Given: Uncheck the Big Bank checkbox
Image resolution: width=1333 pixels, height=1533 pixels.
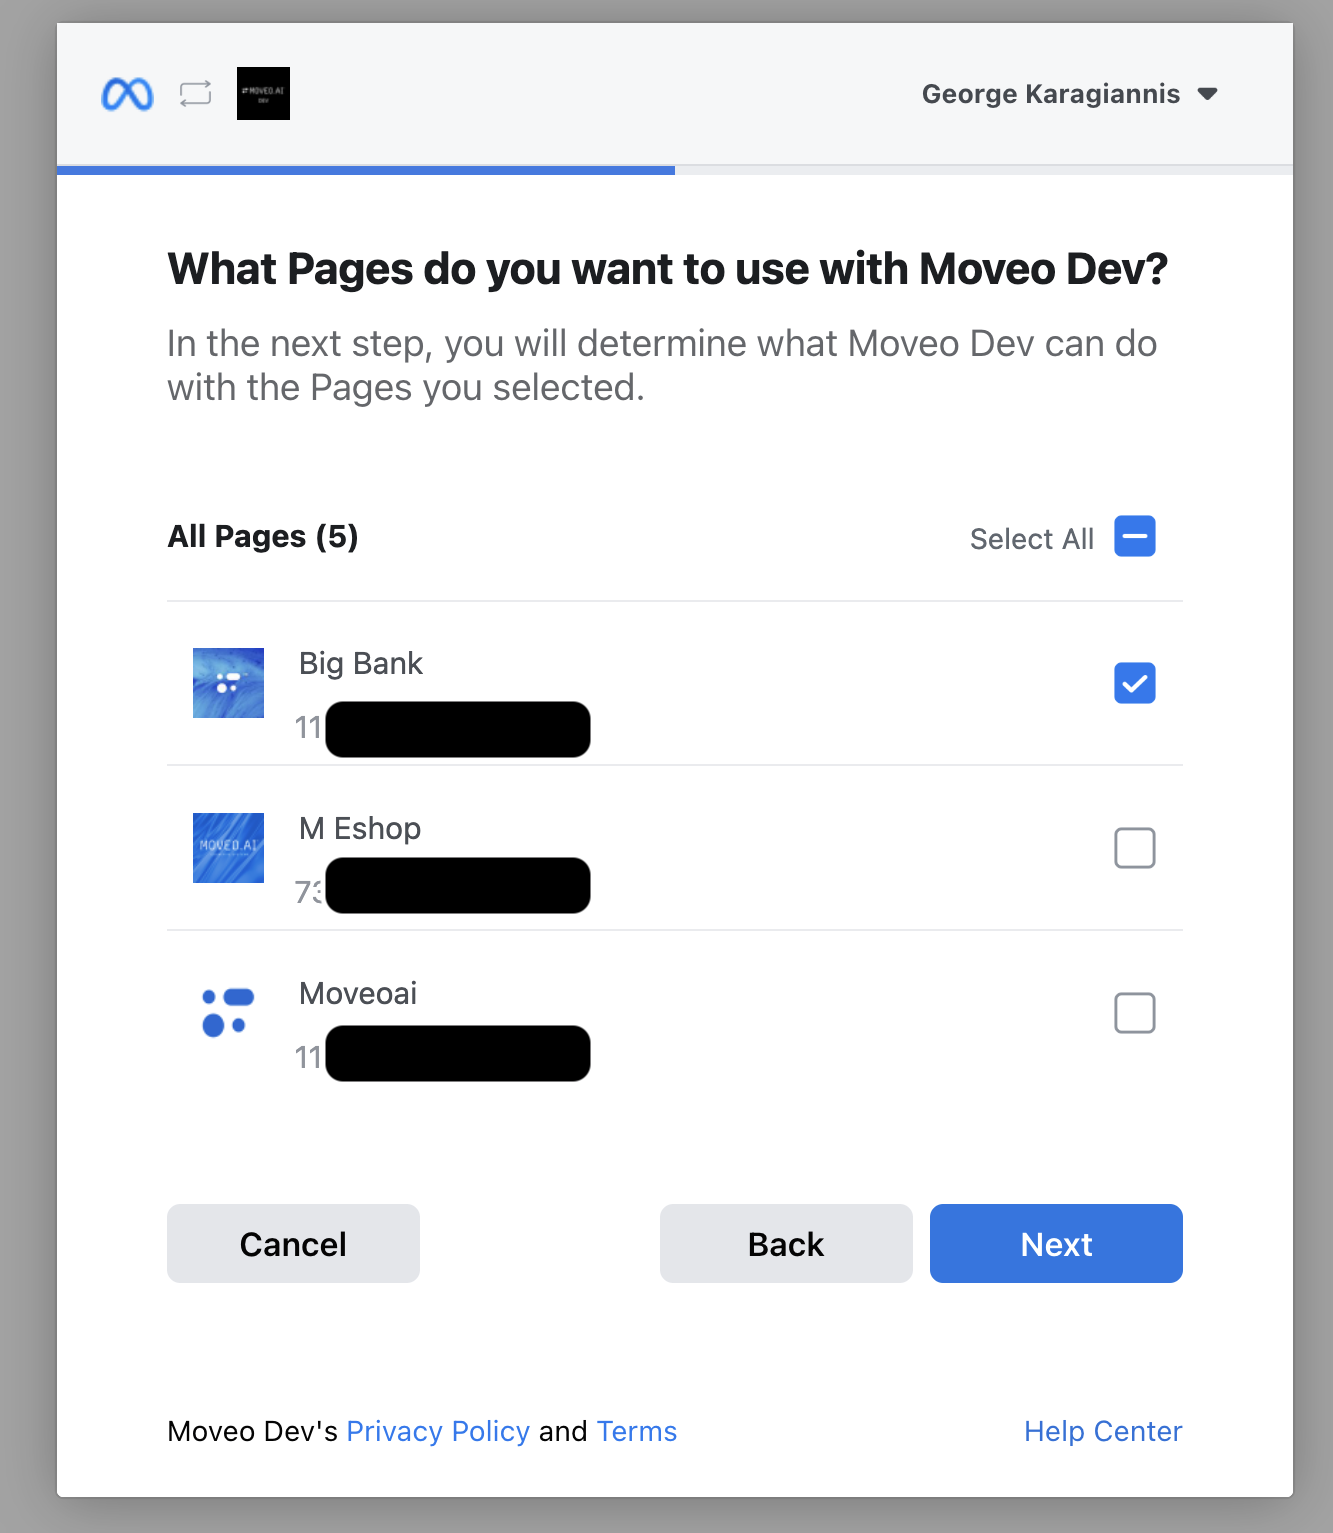Looking at the screenshot, I should 1134,683.
